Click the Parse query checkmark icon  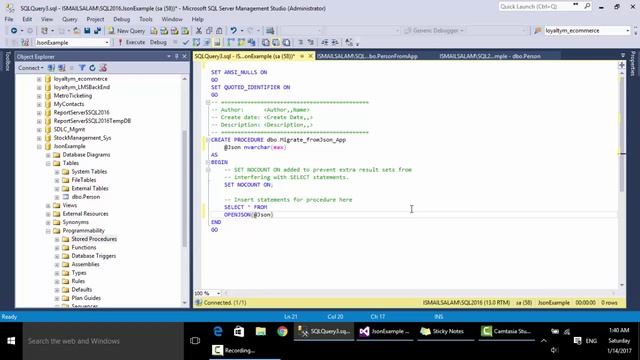click(186, 42)
